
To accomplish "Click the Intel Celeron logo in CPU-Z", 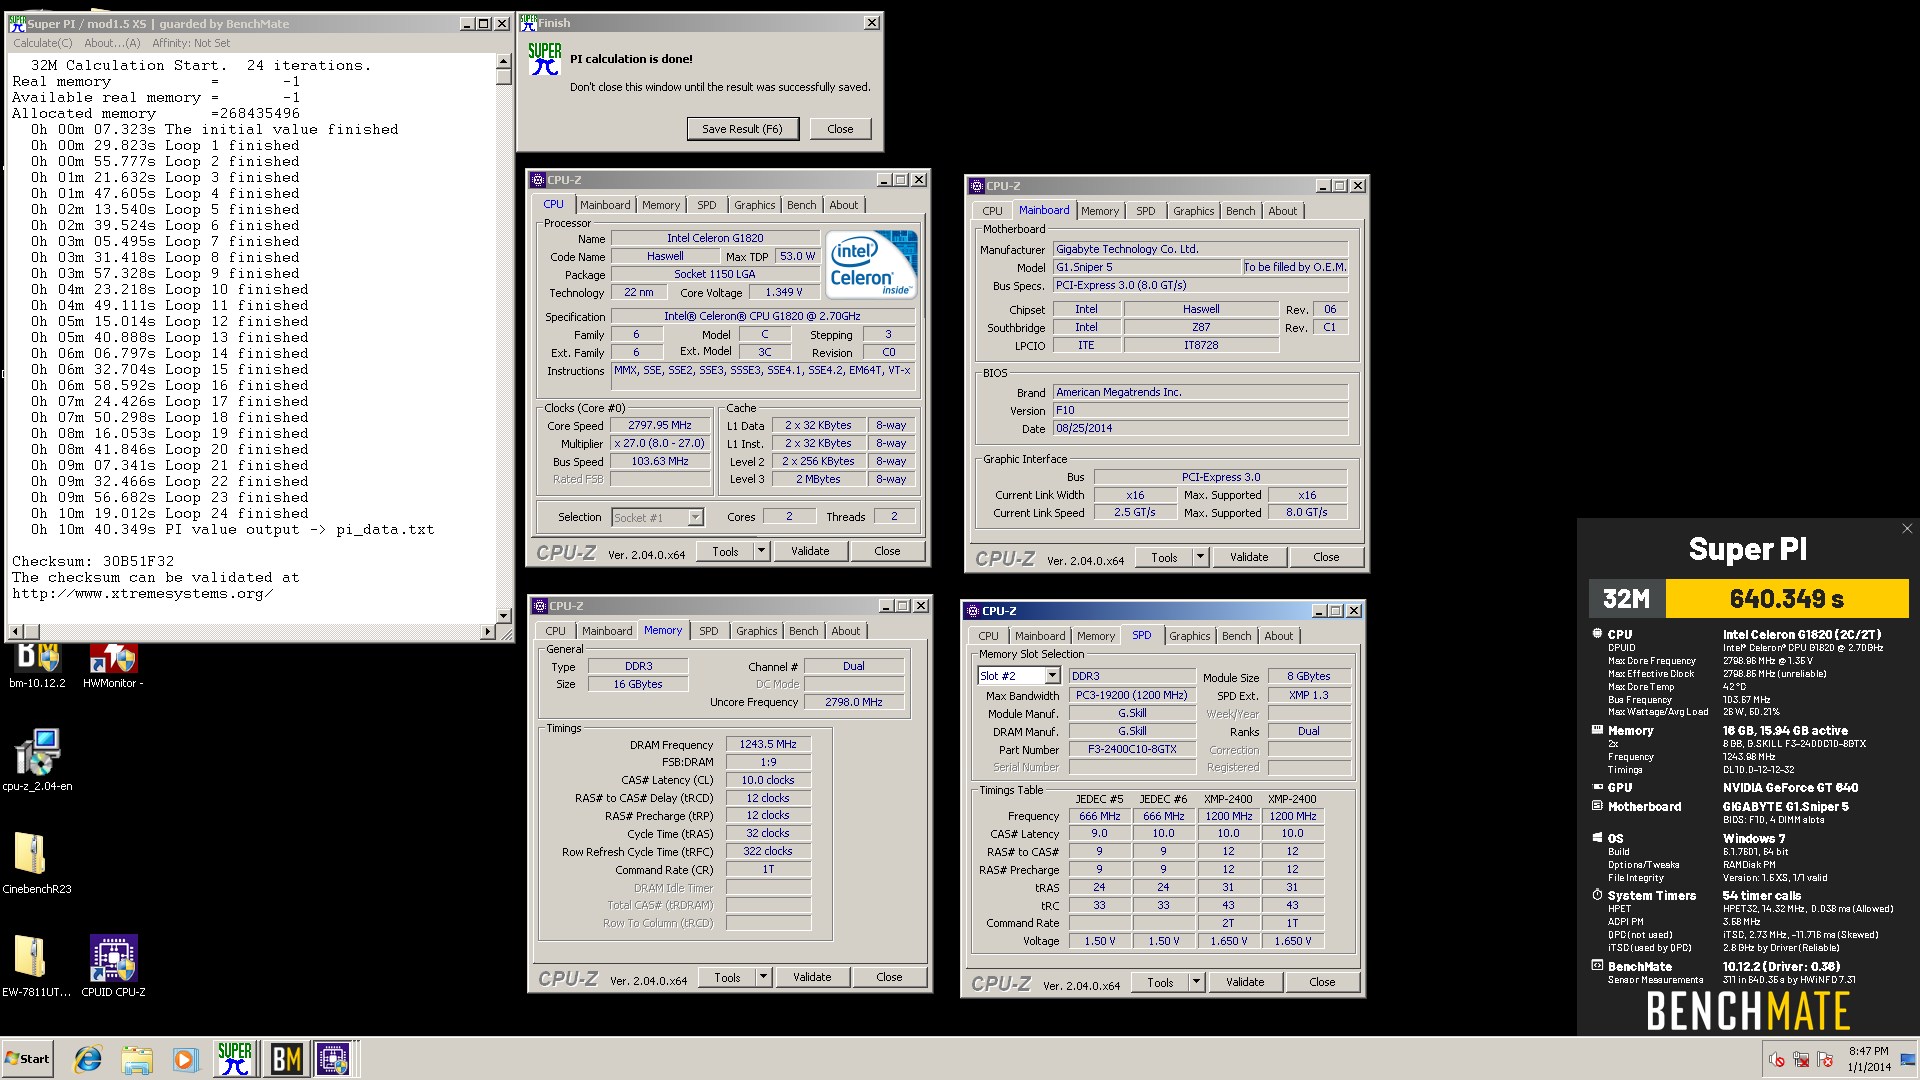I will tap(873, 264).
